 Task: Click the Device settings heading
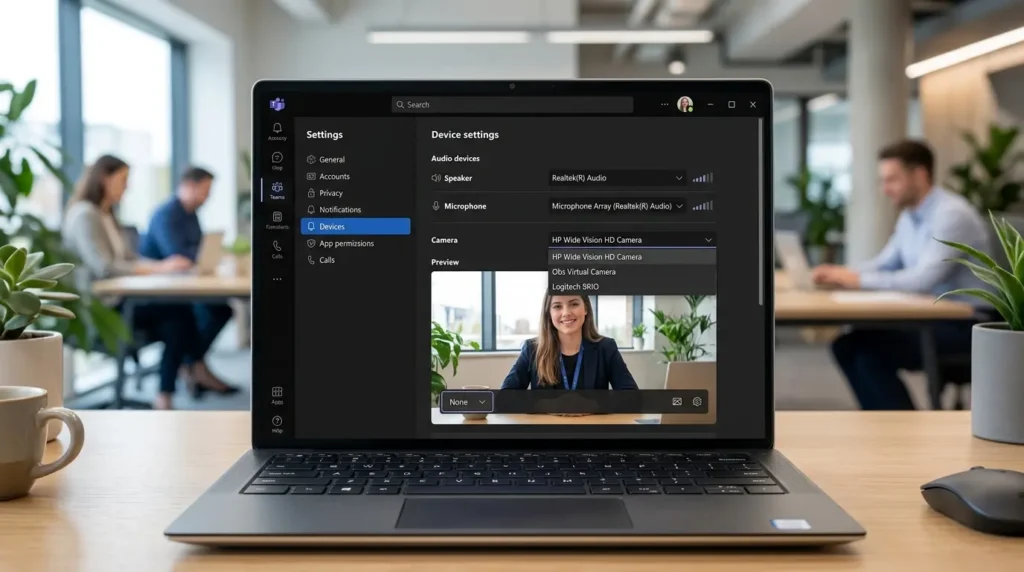pos(464,135)
